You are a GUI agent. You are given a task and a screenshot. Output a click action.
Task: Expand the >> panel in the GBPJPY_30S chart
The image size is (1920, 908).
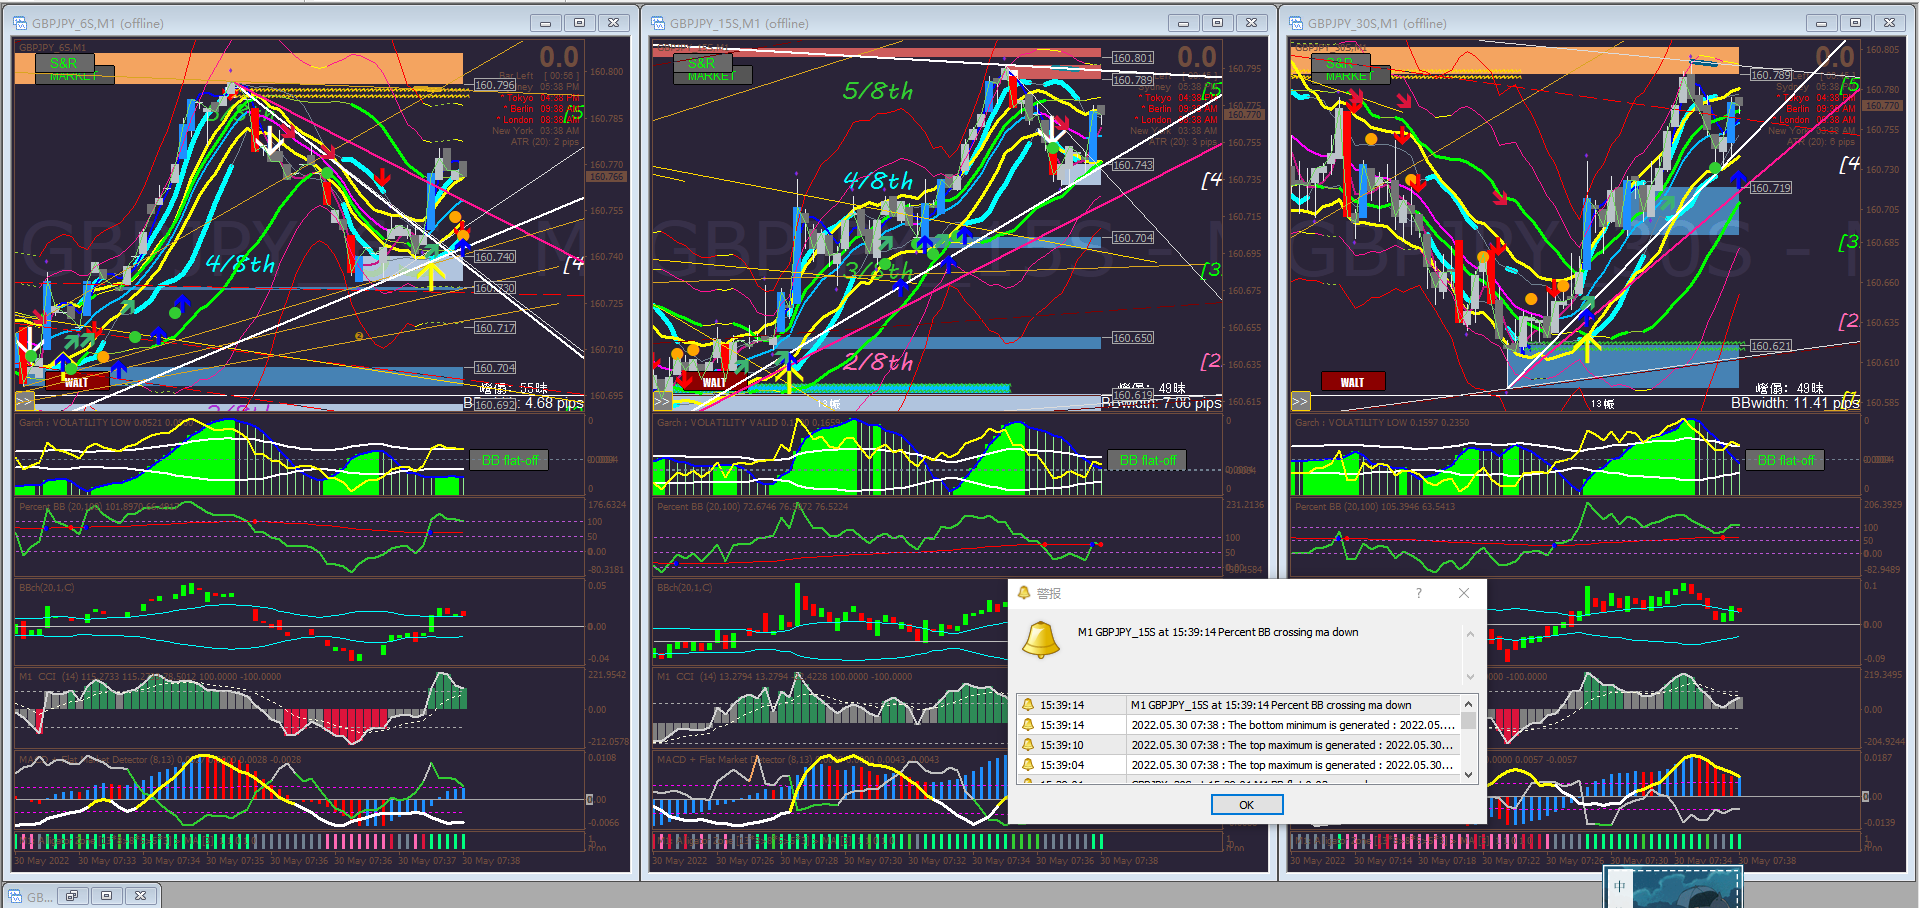tap(1300, 401)
